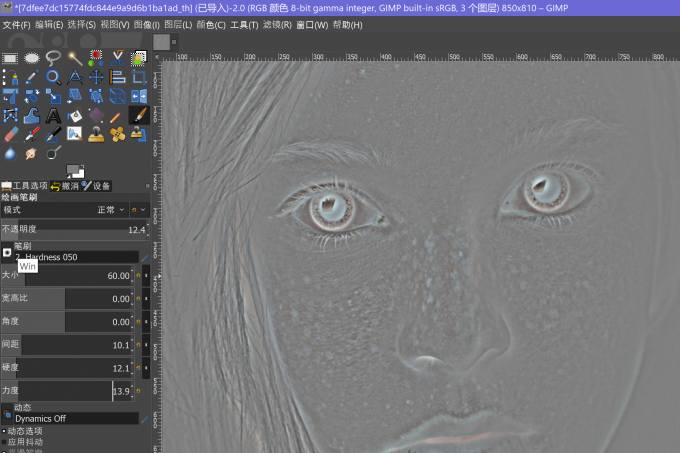Select the Rectangle Select tool
The width and height of the screenshot is (680, 453).
[x=10, y=58]
